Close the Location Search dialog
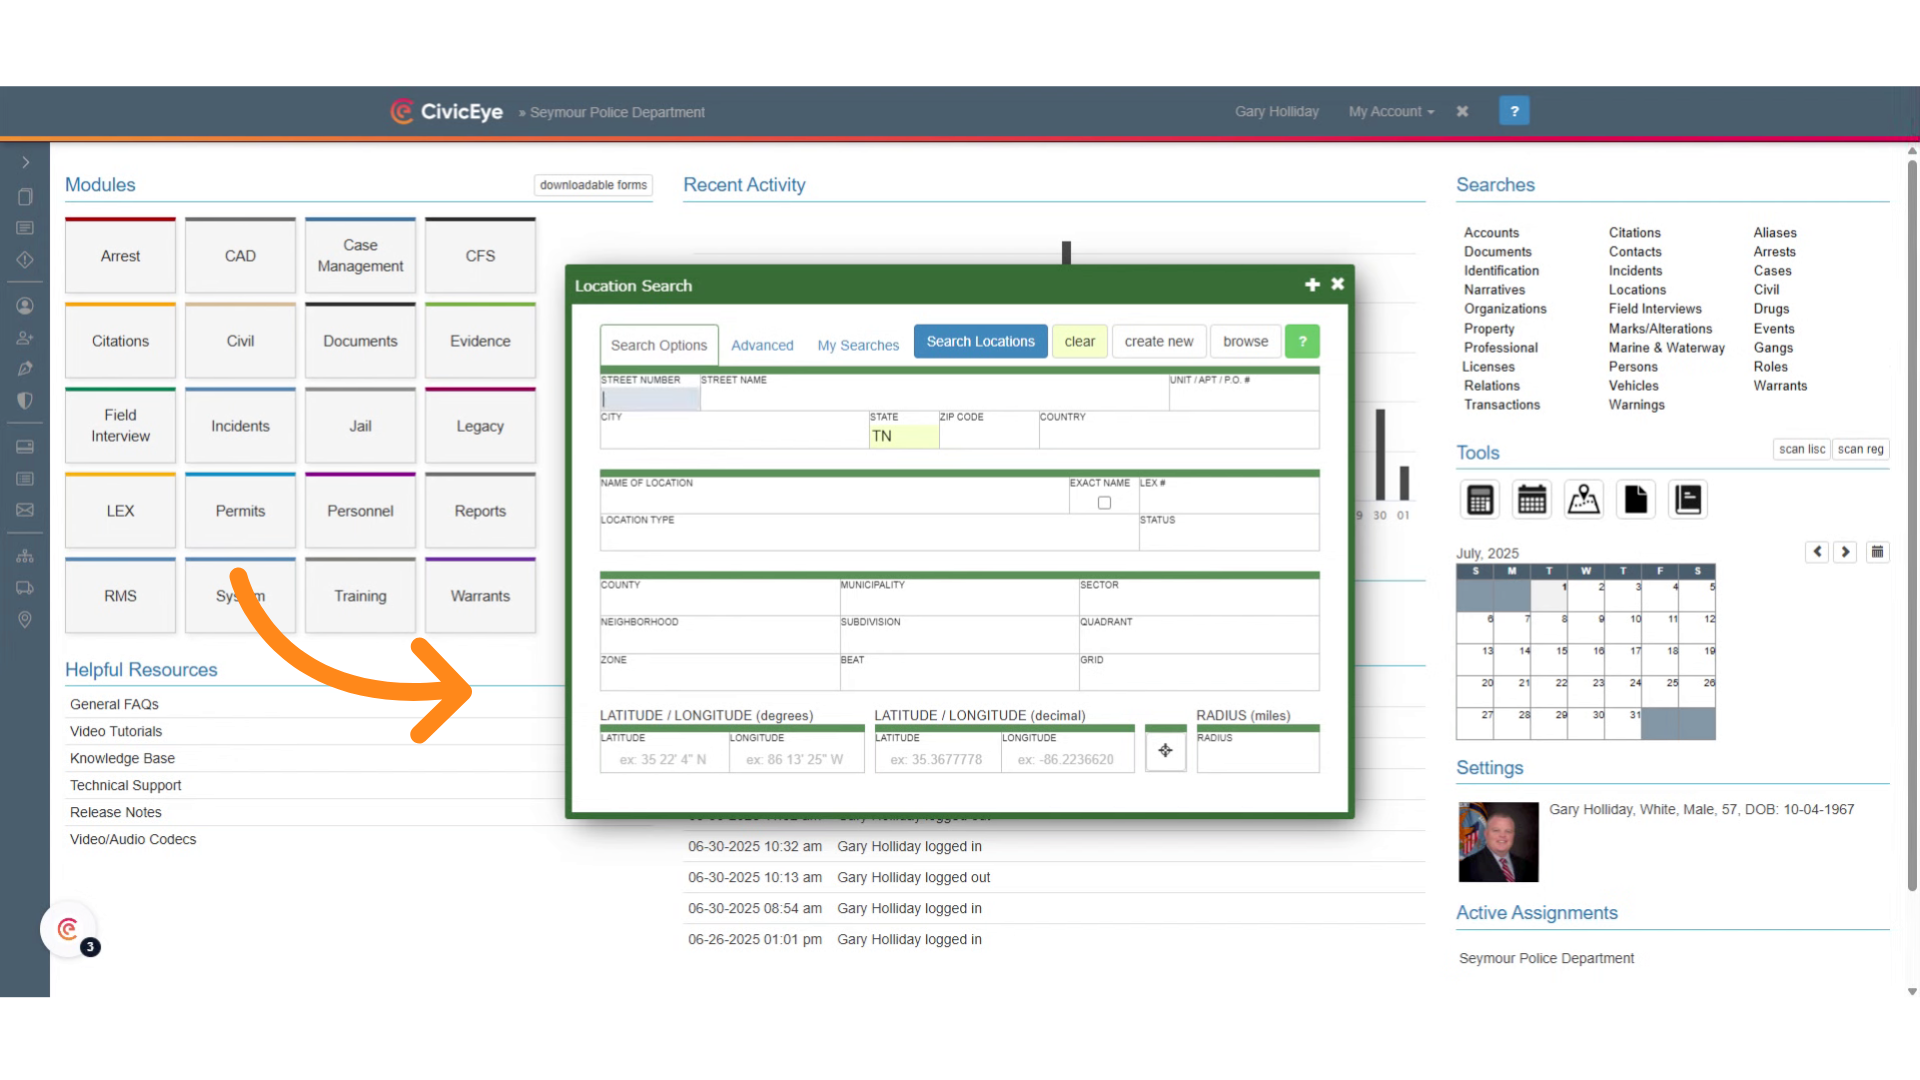Image resolution: width=1920 pixels, height=1080 pixels. (1338, 284)
